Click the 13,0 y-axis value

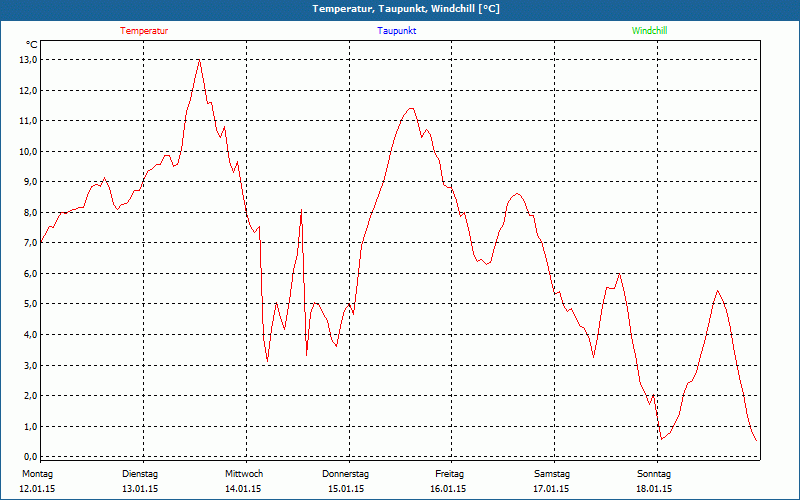29,60
